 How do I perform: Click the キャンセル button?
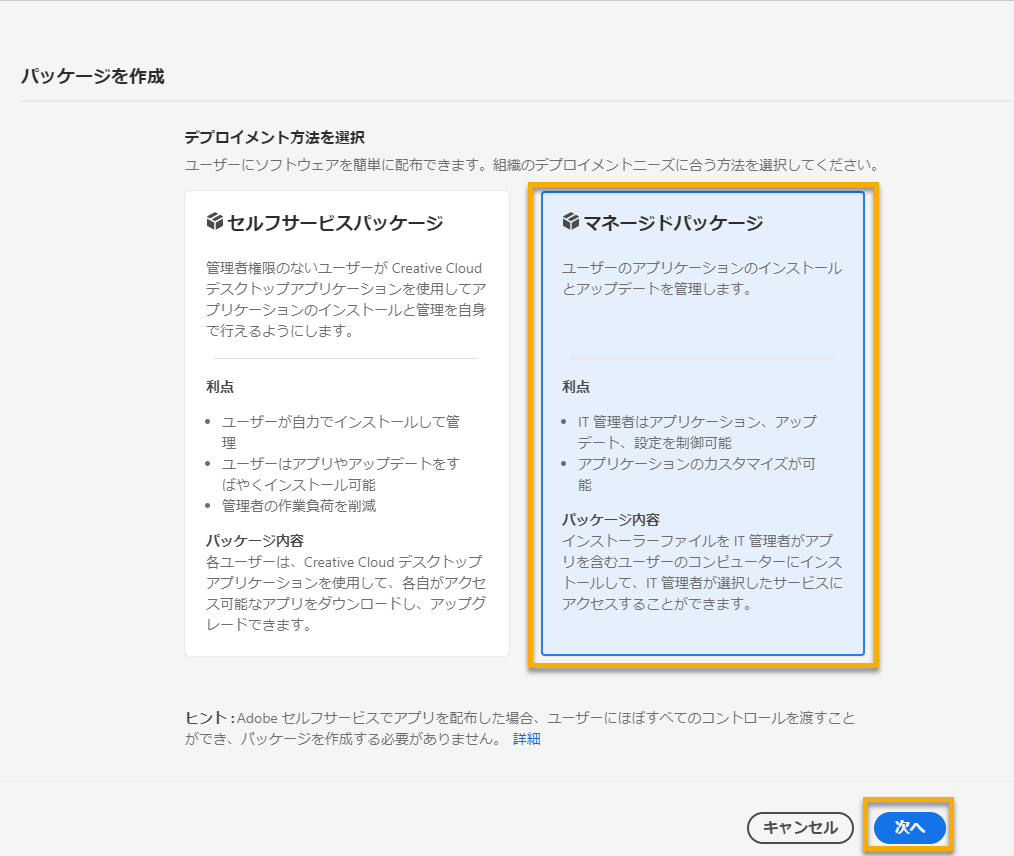click(800, 828)
